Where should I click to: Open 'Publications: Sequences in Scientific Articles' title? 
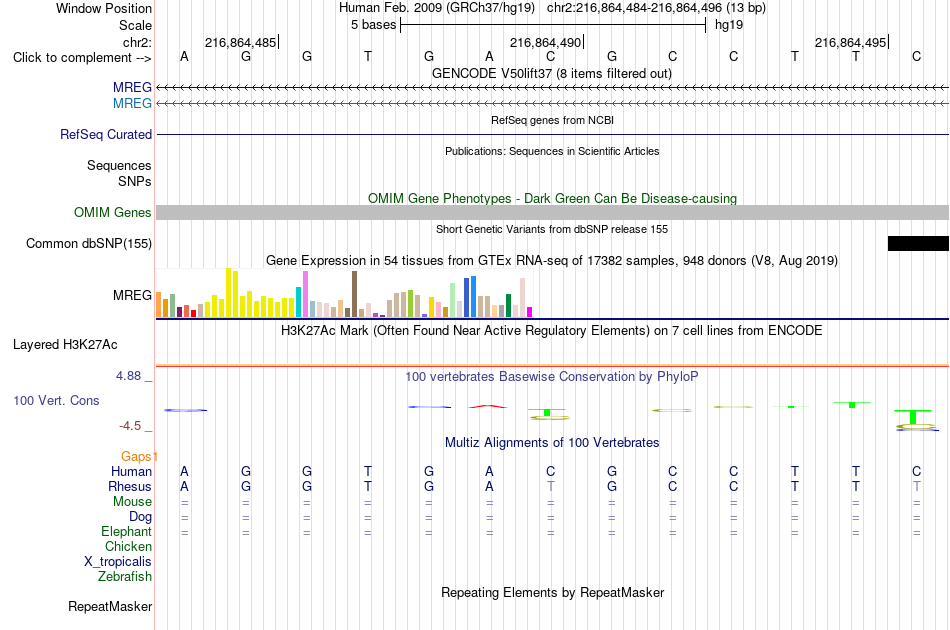click(552, 151)
